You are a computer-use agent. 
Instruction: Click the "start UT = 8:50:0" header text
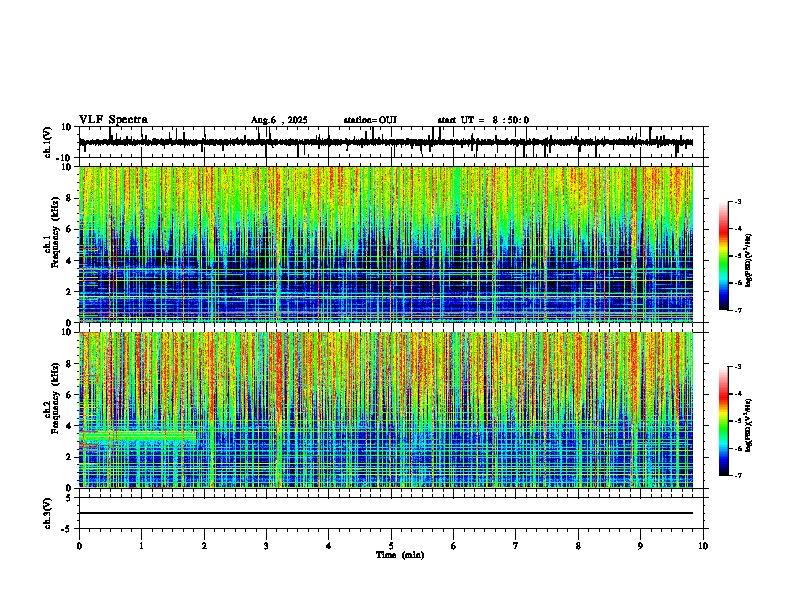483,120
